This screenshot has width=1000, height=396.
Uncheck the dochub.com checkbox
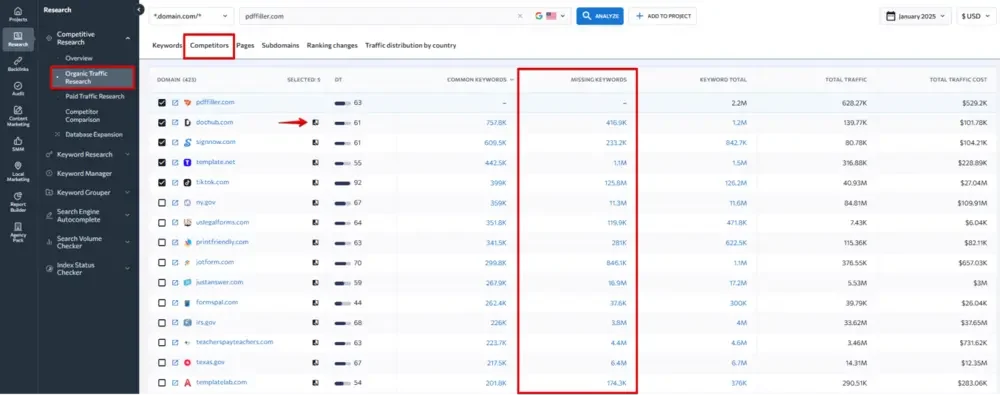point(162,122)
